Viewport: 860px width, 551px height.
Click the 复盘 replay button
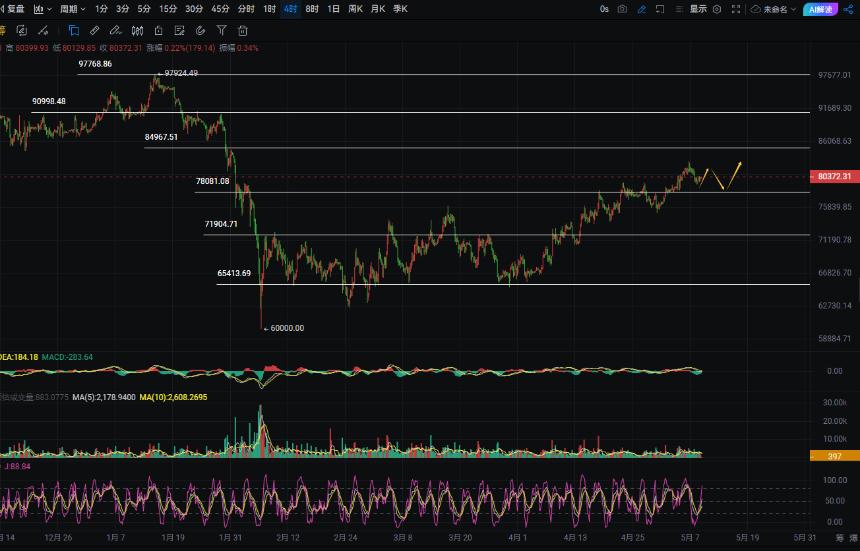(12, 9)
